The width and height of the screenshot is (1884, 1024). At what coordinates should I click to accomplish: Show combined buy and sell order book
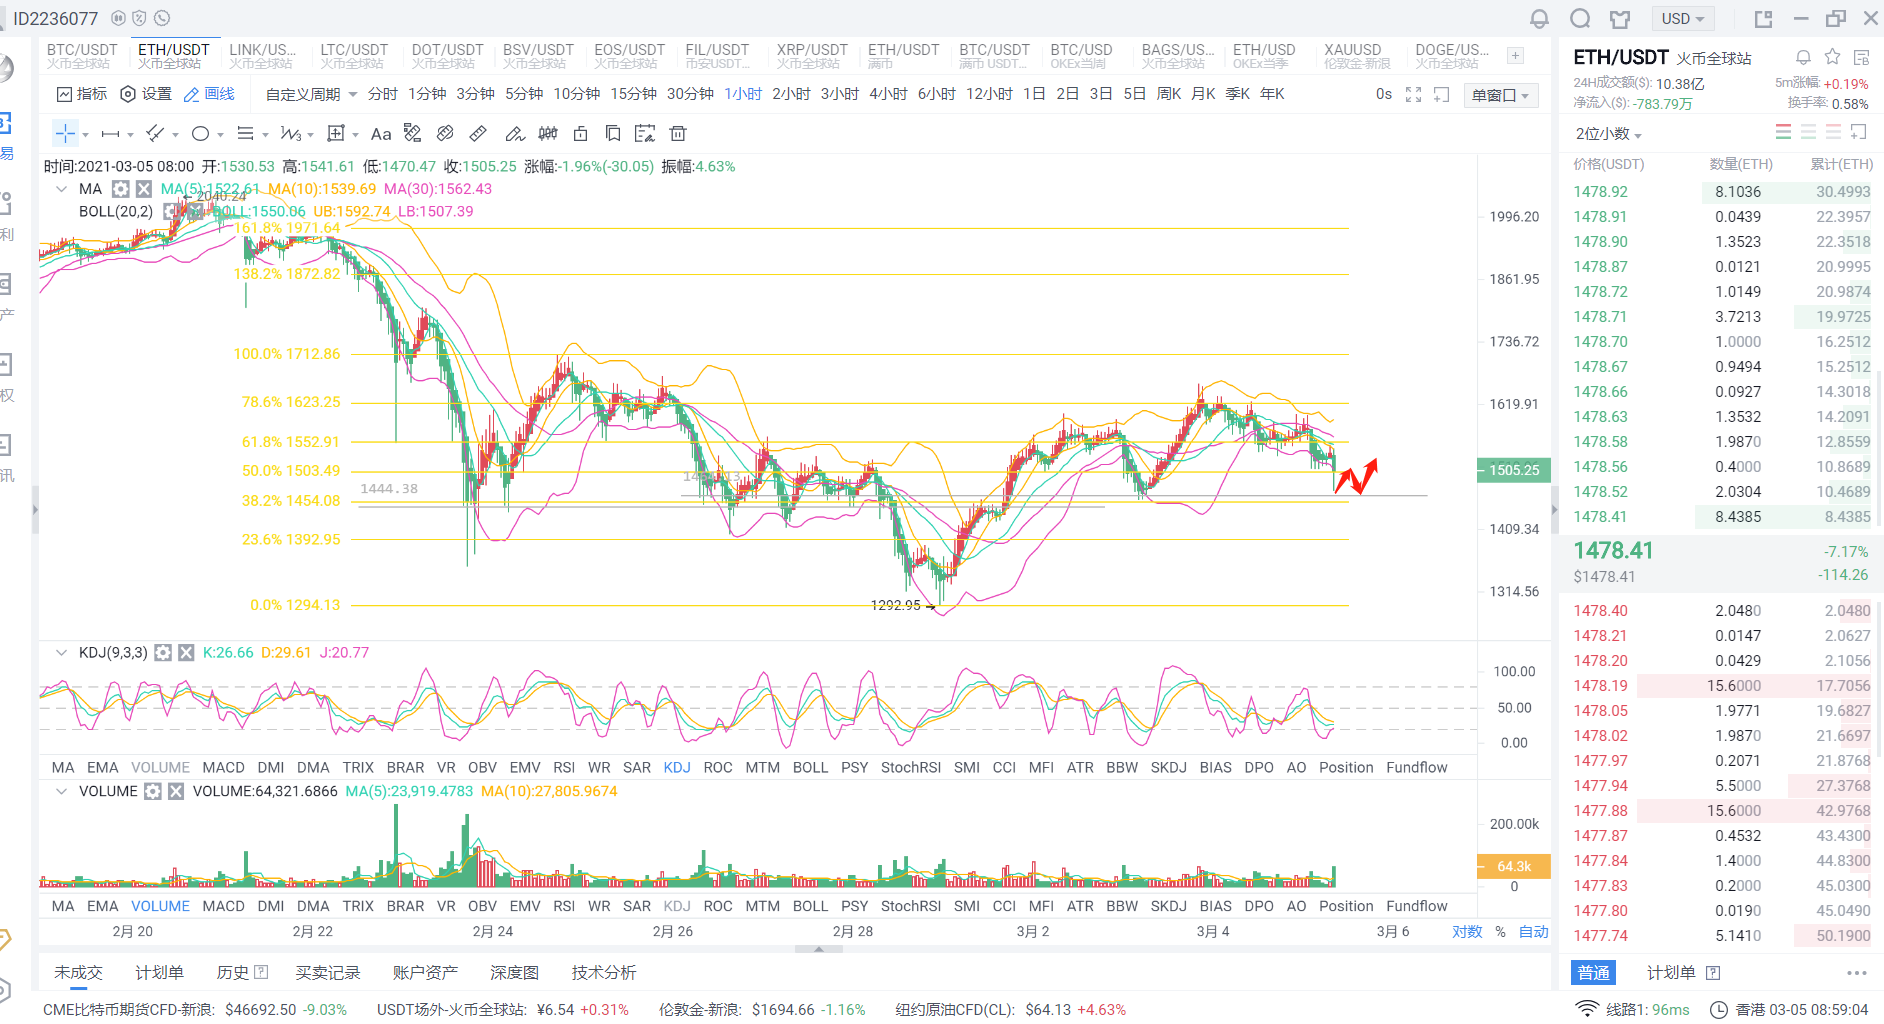coord(1784,132)
